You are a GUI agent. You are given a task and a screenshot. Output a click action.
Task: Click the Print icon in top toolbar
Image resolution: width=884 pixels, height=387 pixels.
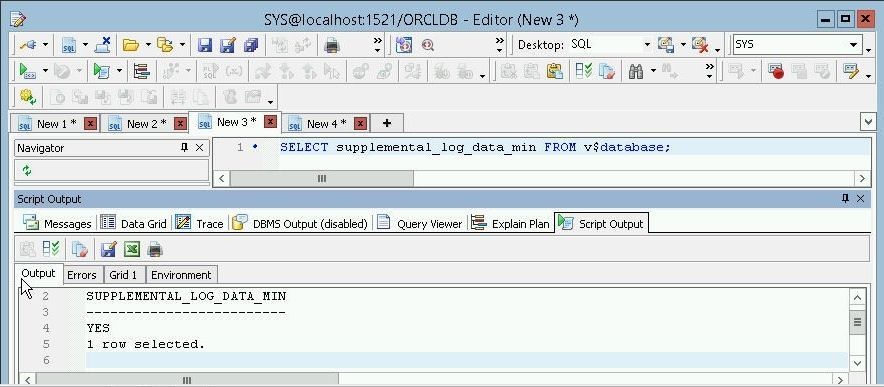(332, 45)
